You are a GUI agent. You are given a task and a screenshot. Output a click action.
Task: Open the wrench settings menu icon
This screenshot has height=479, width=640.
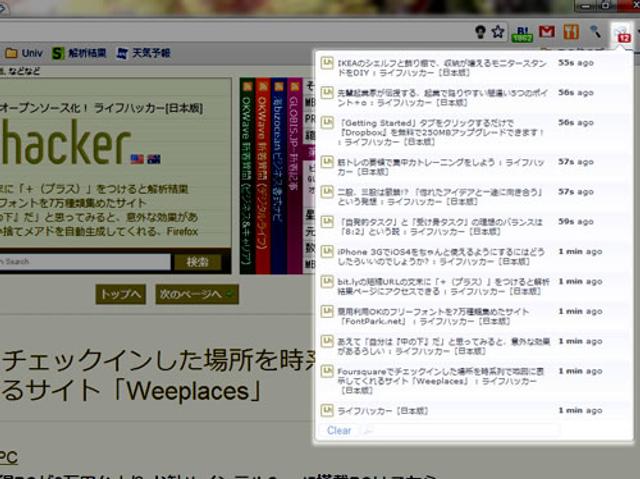point(596,31)
